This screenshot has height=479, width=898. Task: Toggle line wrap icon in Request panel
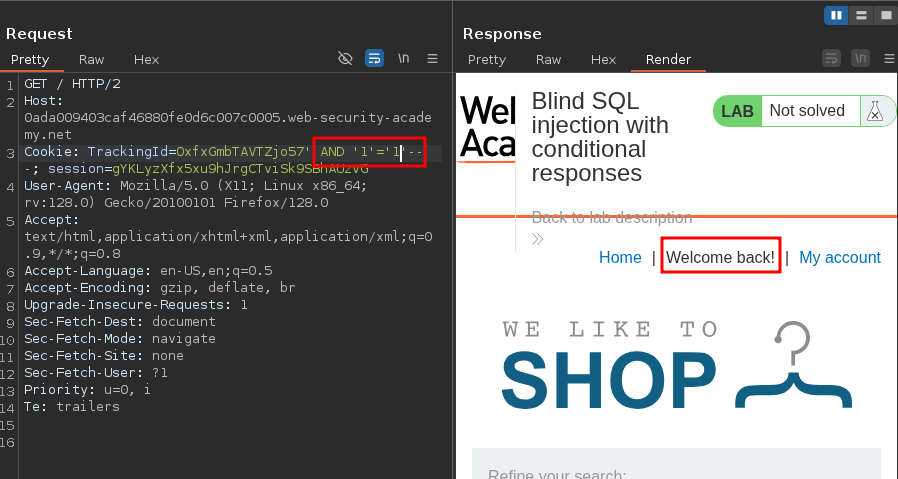374,59
